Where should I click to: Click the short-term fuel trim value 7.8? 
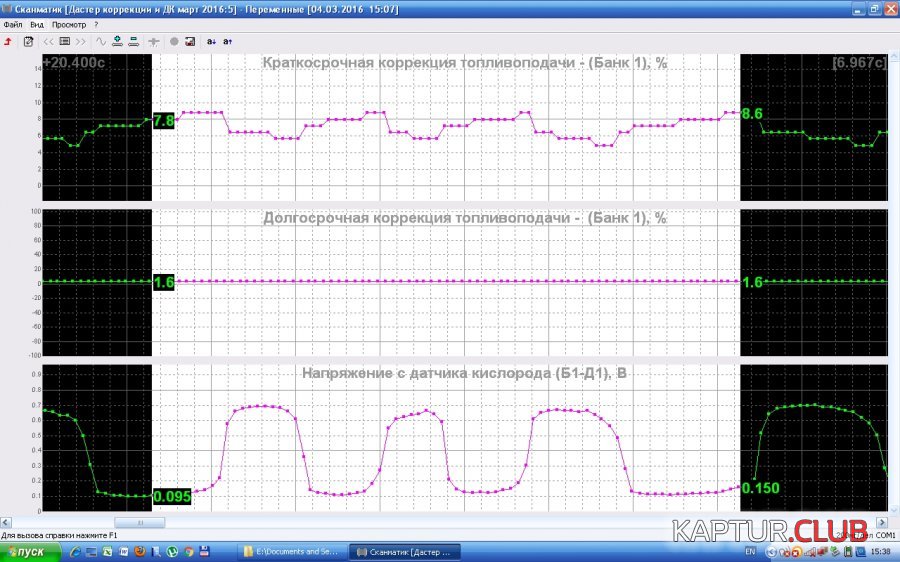point(164,121)
